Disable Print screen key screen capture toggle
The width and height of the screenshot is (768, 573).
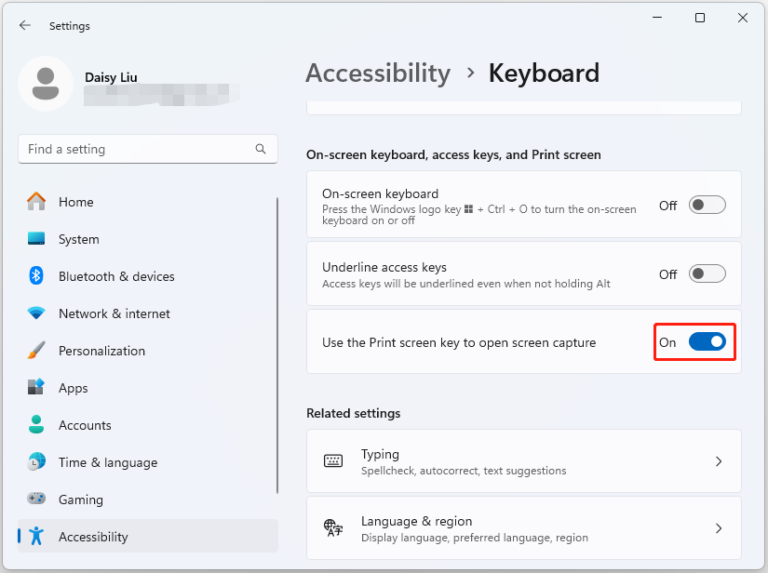click(707, 342)
